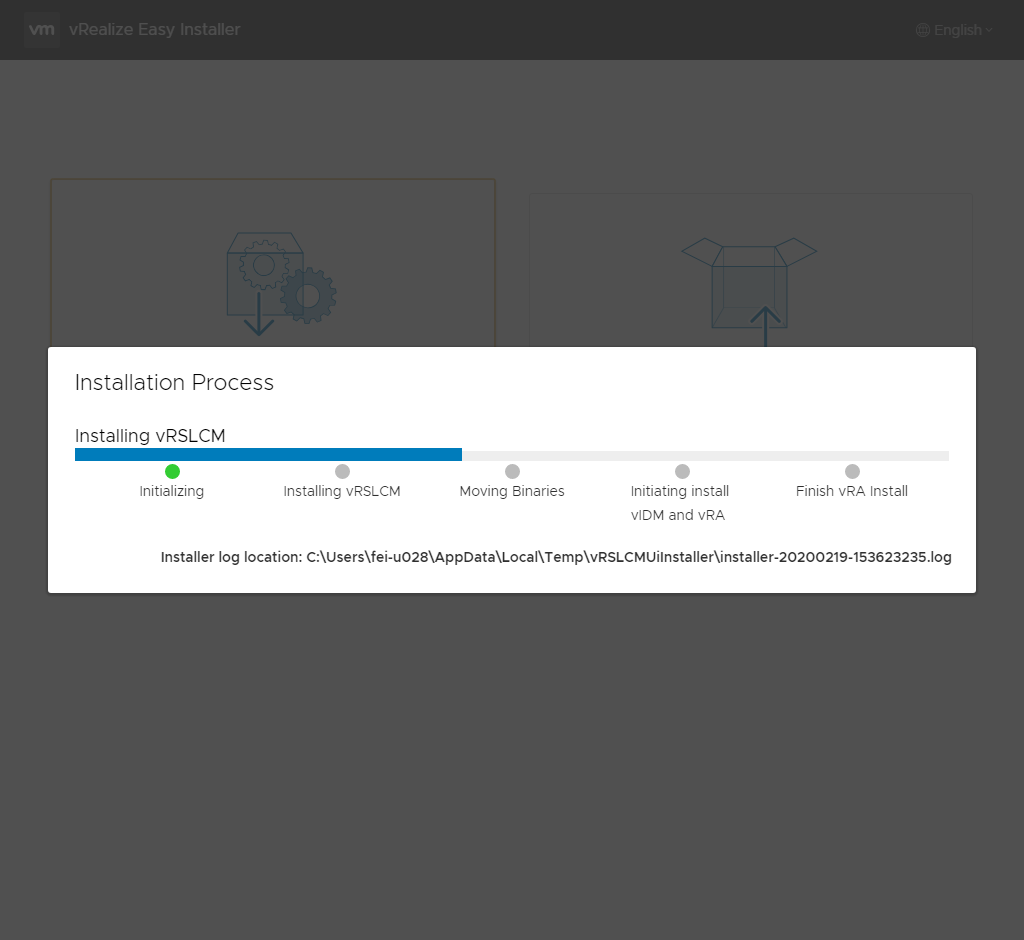
Task: Click the Moving Binaries step dot
Action: click(513, 472)
